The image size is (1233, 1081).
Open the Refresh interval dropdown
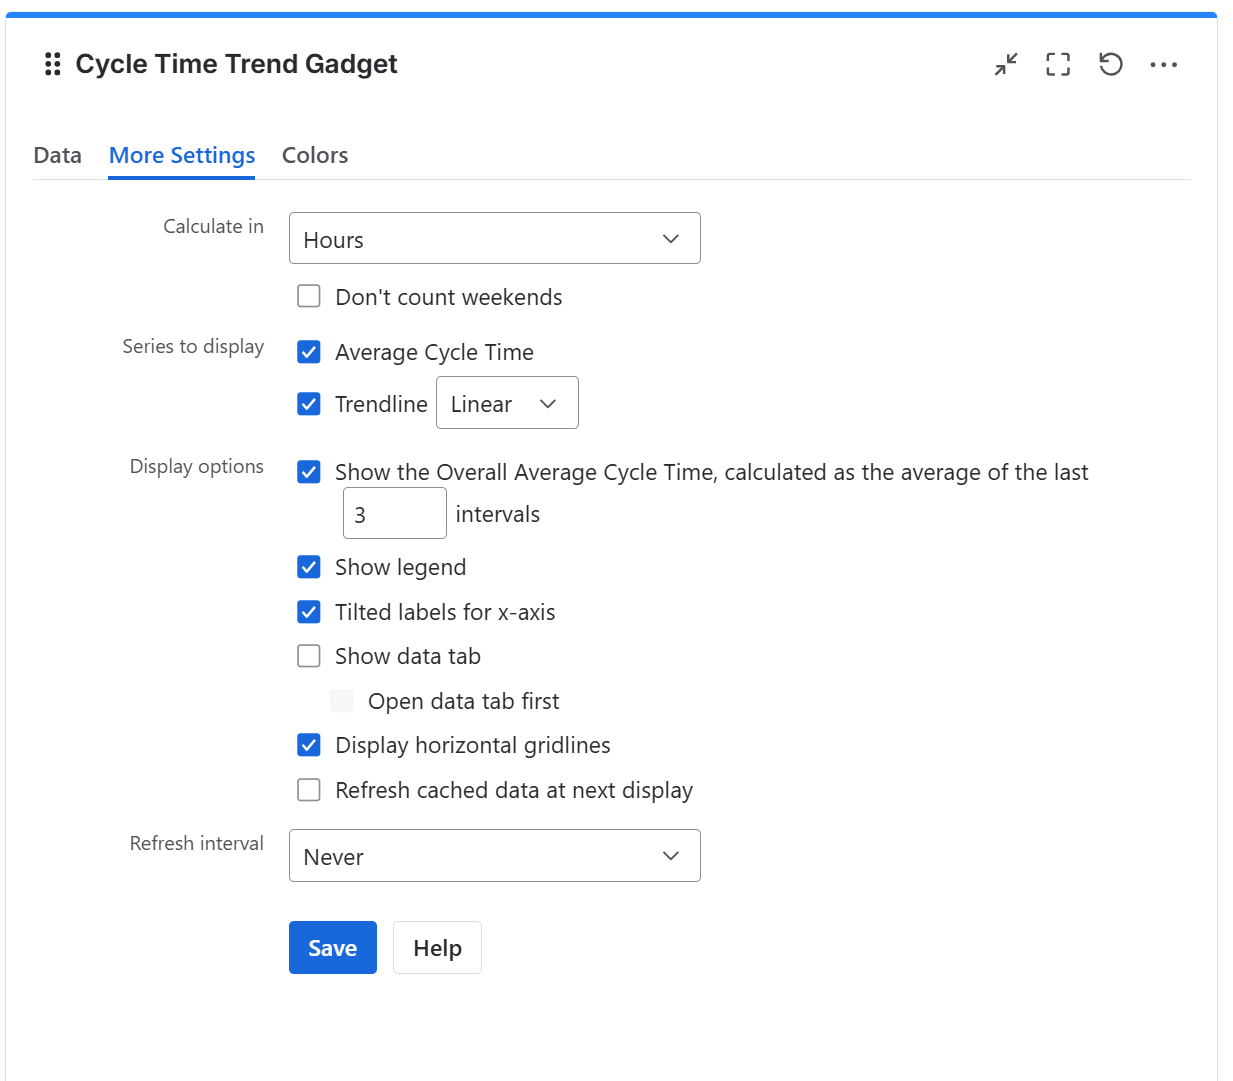(x=494, y=856)
